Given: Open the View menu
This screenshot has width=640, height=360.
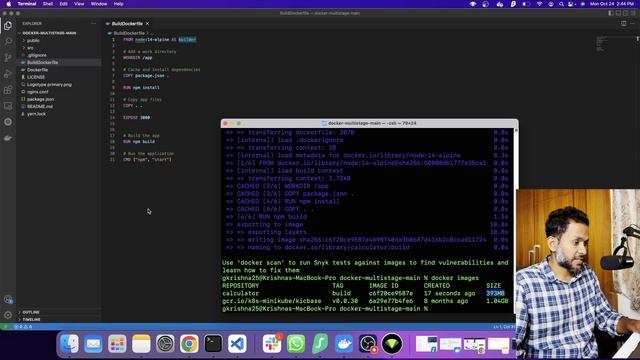Looking at the screenshot, I should (x=79, y=4).
